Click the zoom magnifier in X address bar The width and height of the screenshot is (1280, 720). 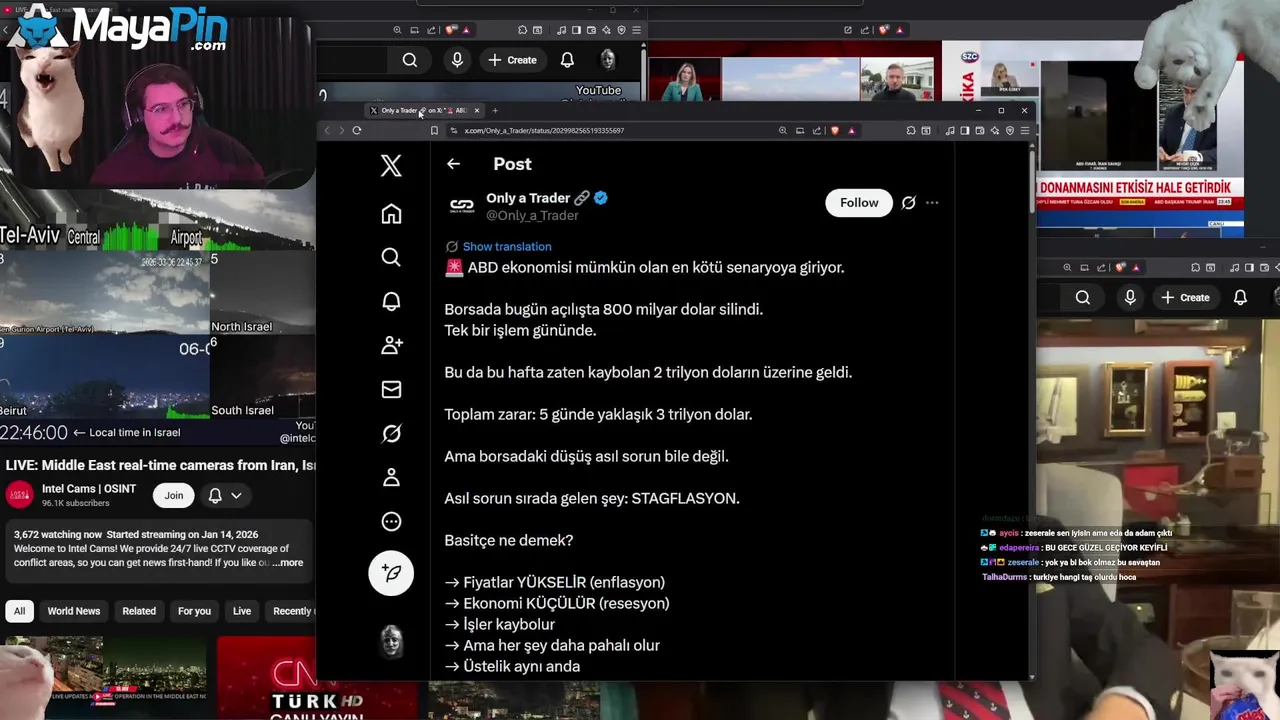pos(782,130)
